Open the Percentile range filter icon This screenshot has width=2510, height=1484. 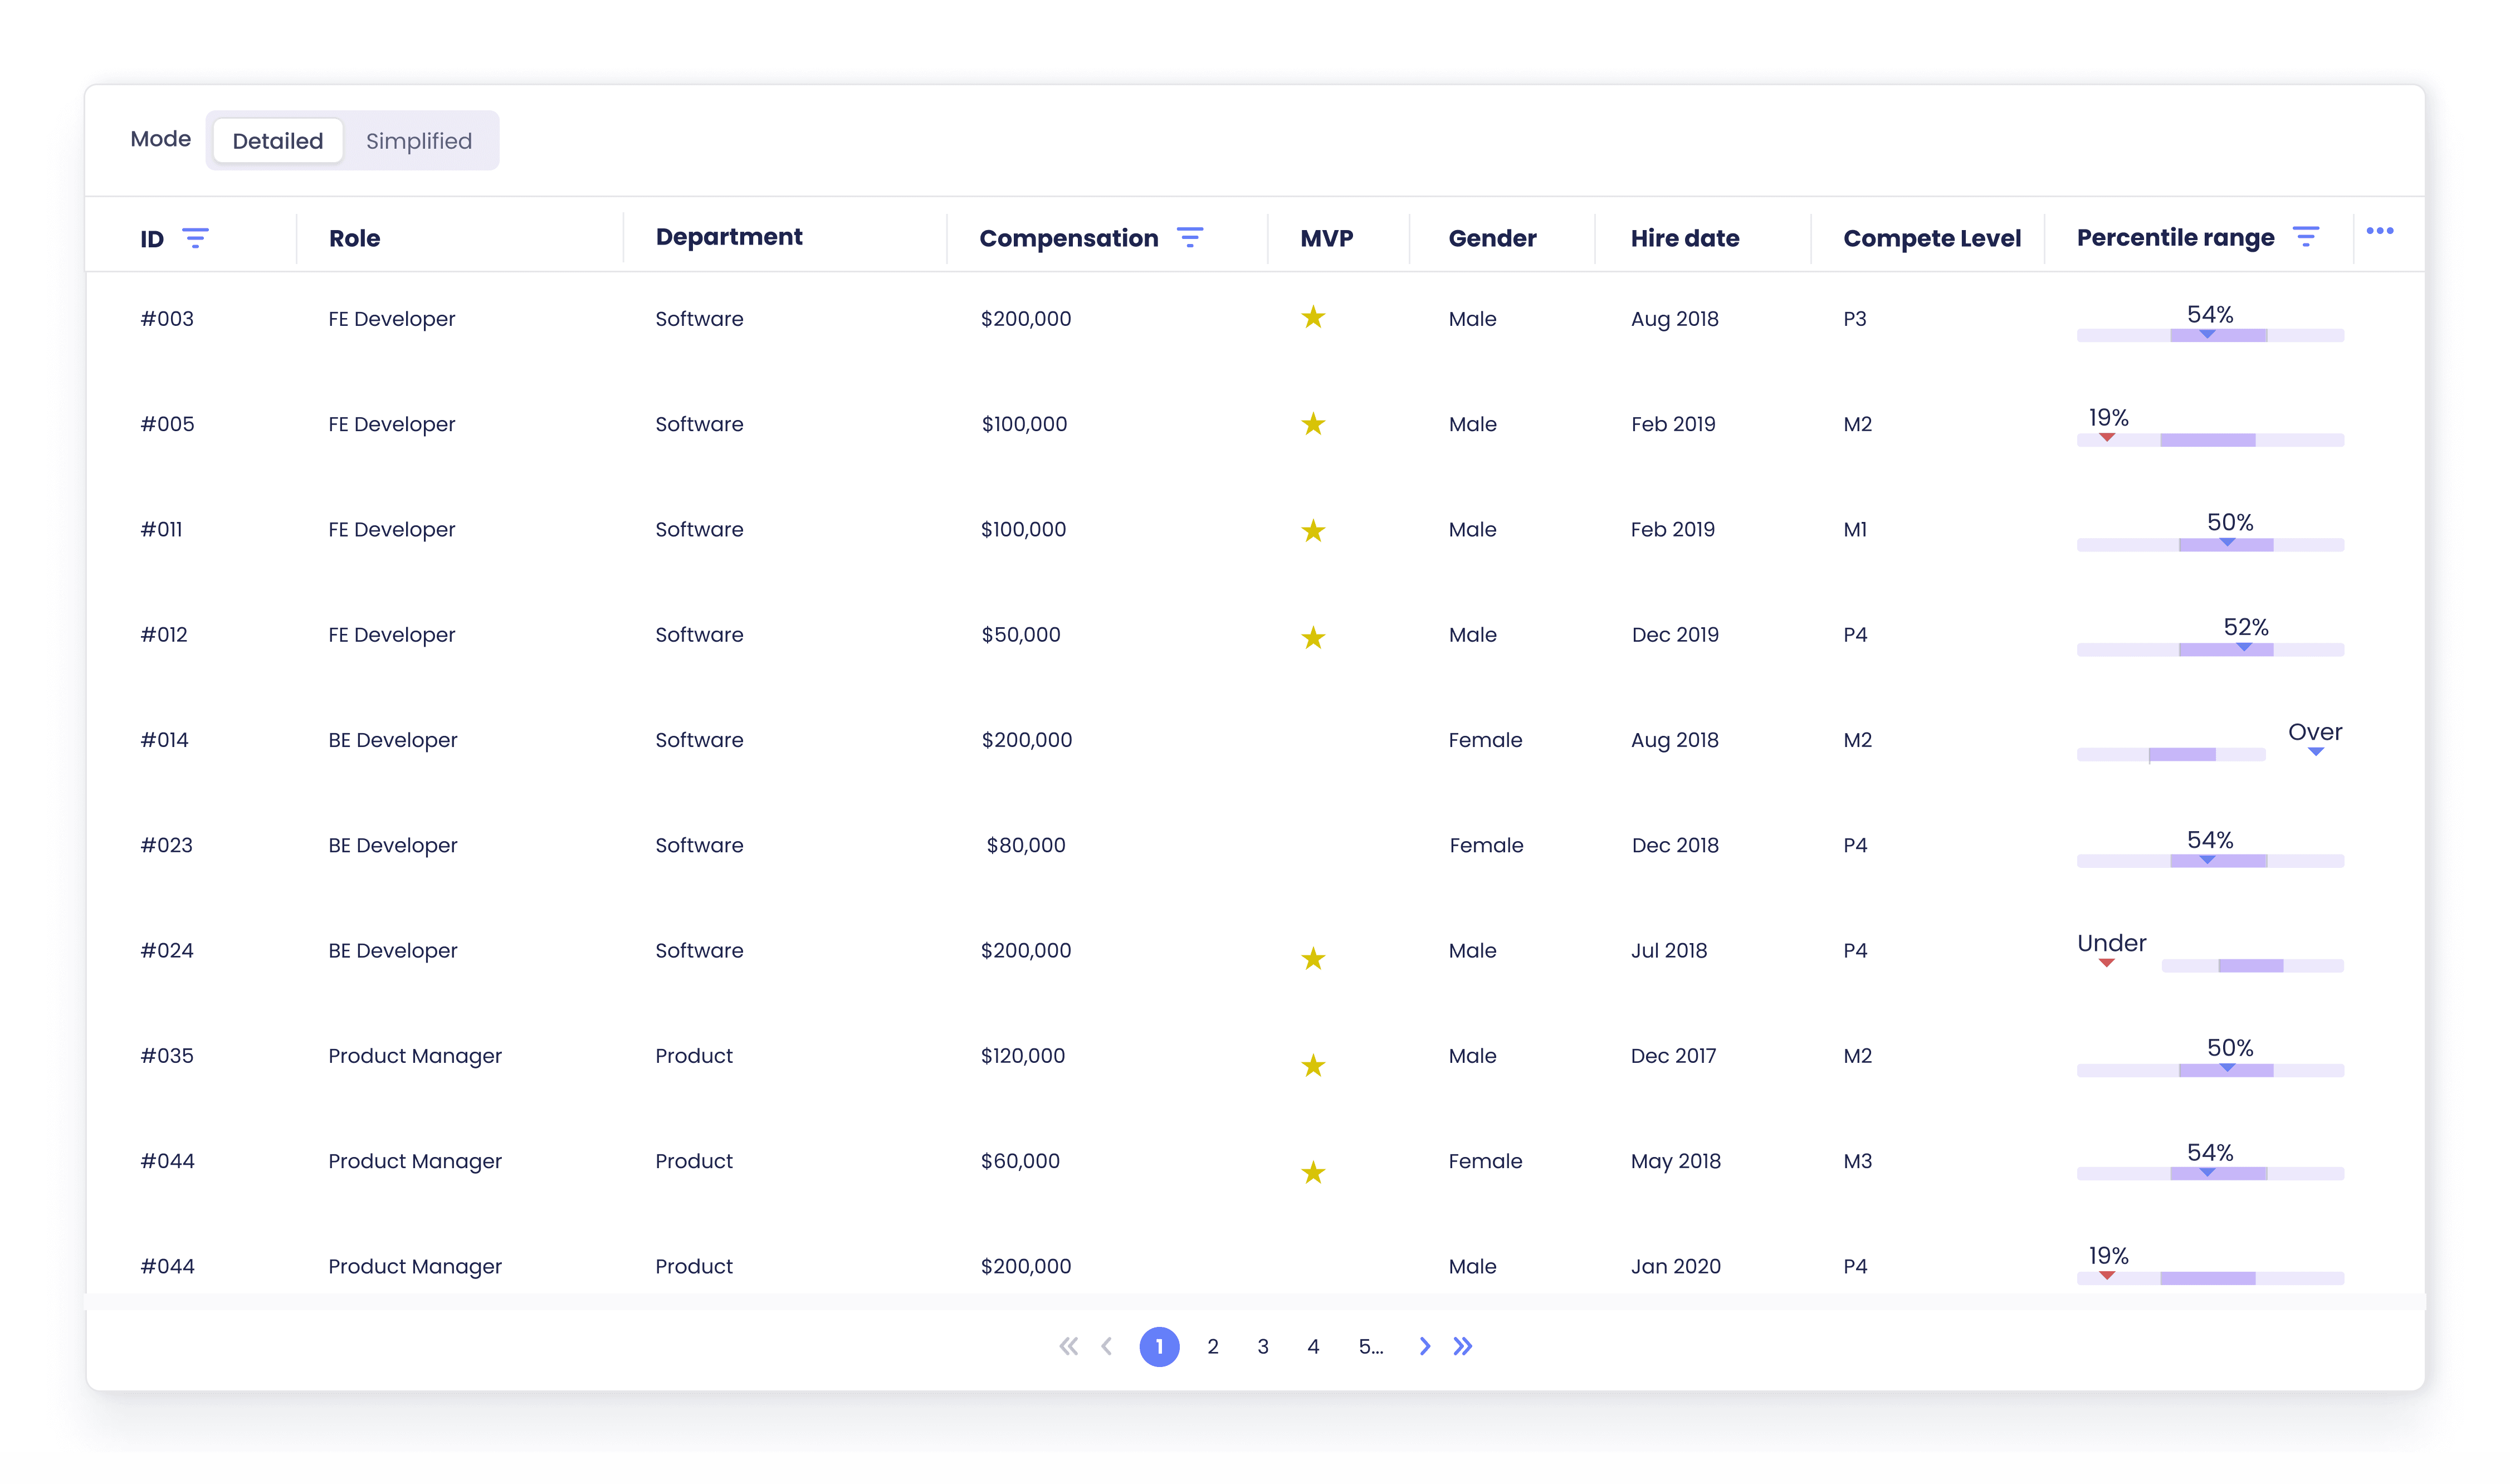[2305, 236]
